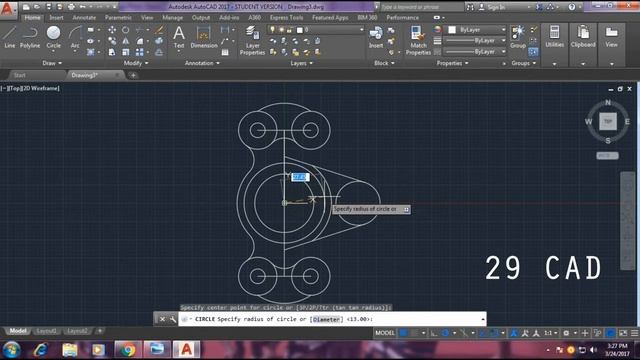
Task: Switch to the Layout1 tab
Action: 47,331
